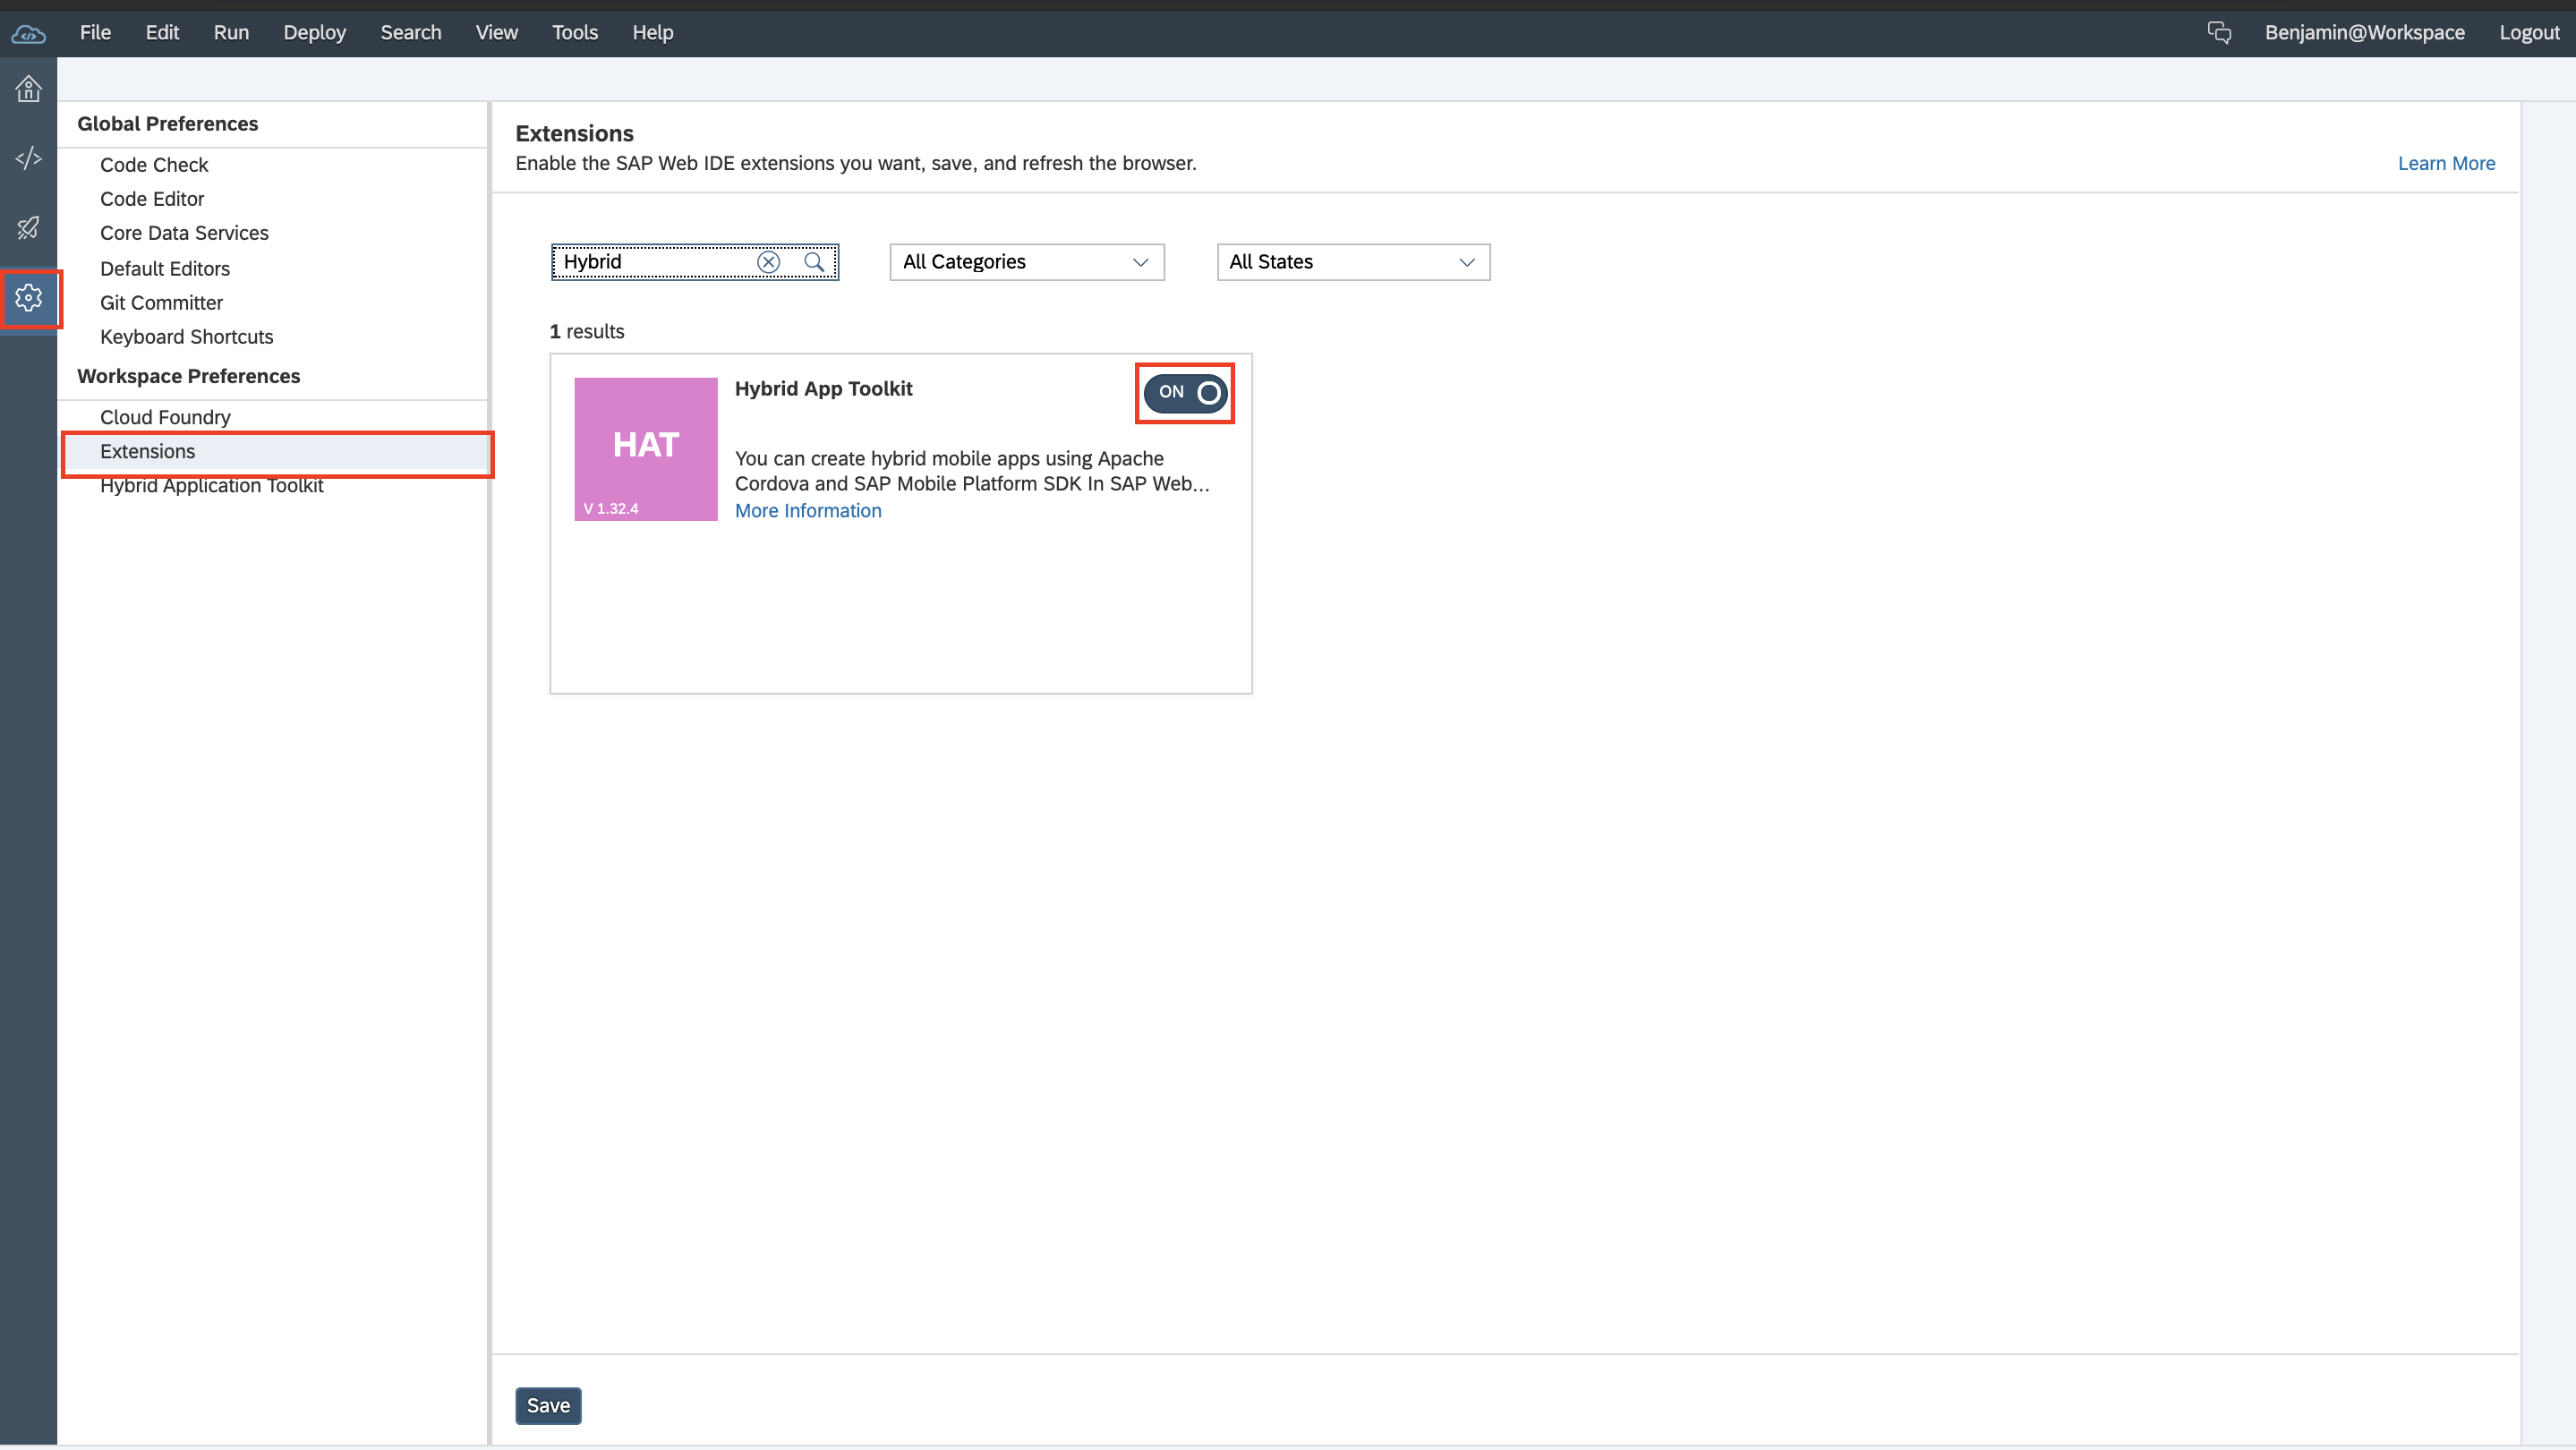
Task: Open the Preferences gear icon
Action: pyautogui.click(x=28, y=297)
